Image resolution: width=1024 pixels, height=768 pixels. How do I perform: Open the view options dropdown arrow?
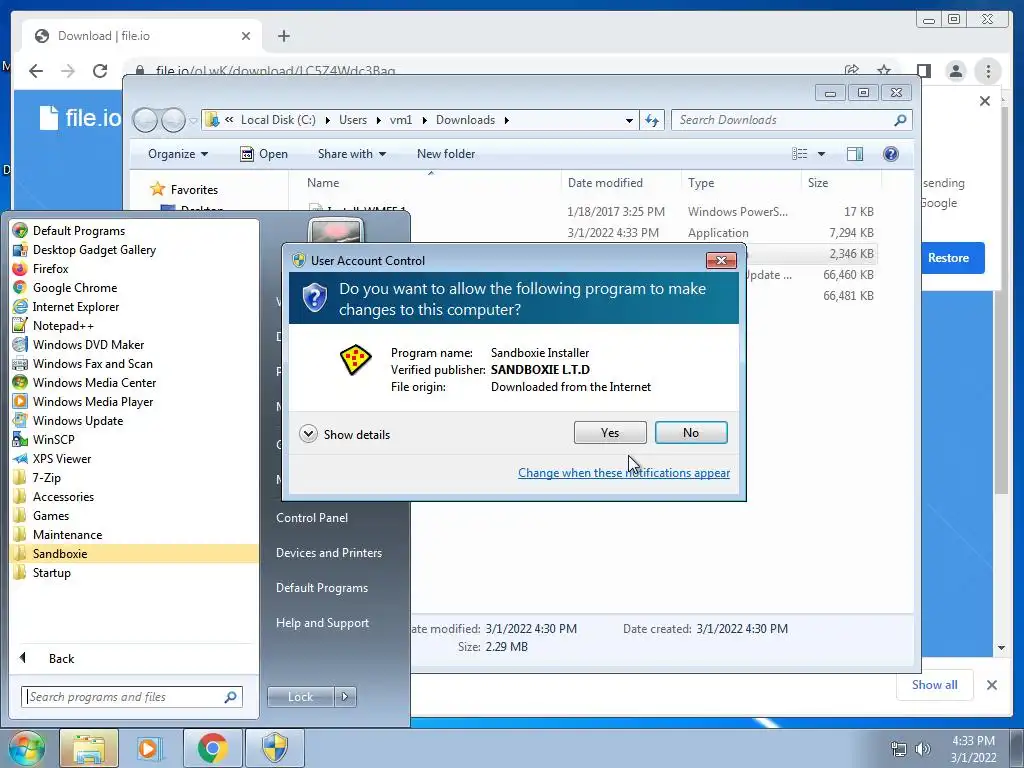[x=822, y=154]
